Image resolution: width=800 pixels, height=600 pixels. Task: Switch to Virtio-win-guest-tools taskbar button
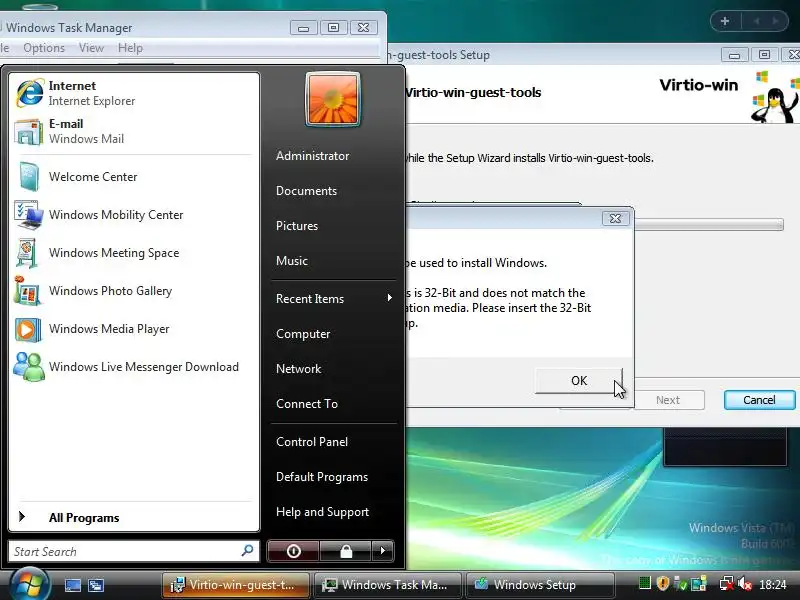click(236, 585)
